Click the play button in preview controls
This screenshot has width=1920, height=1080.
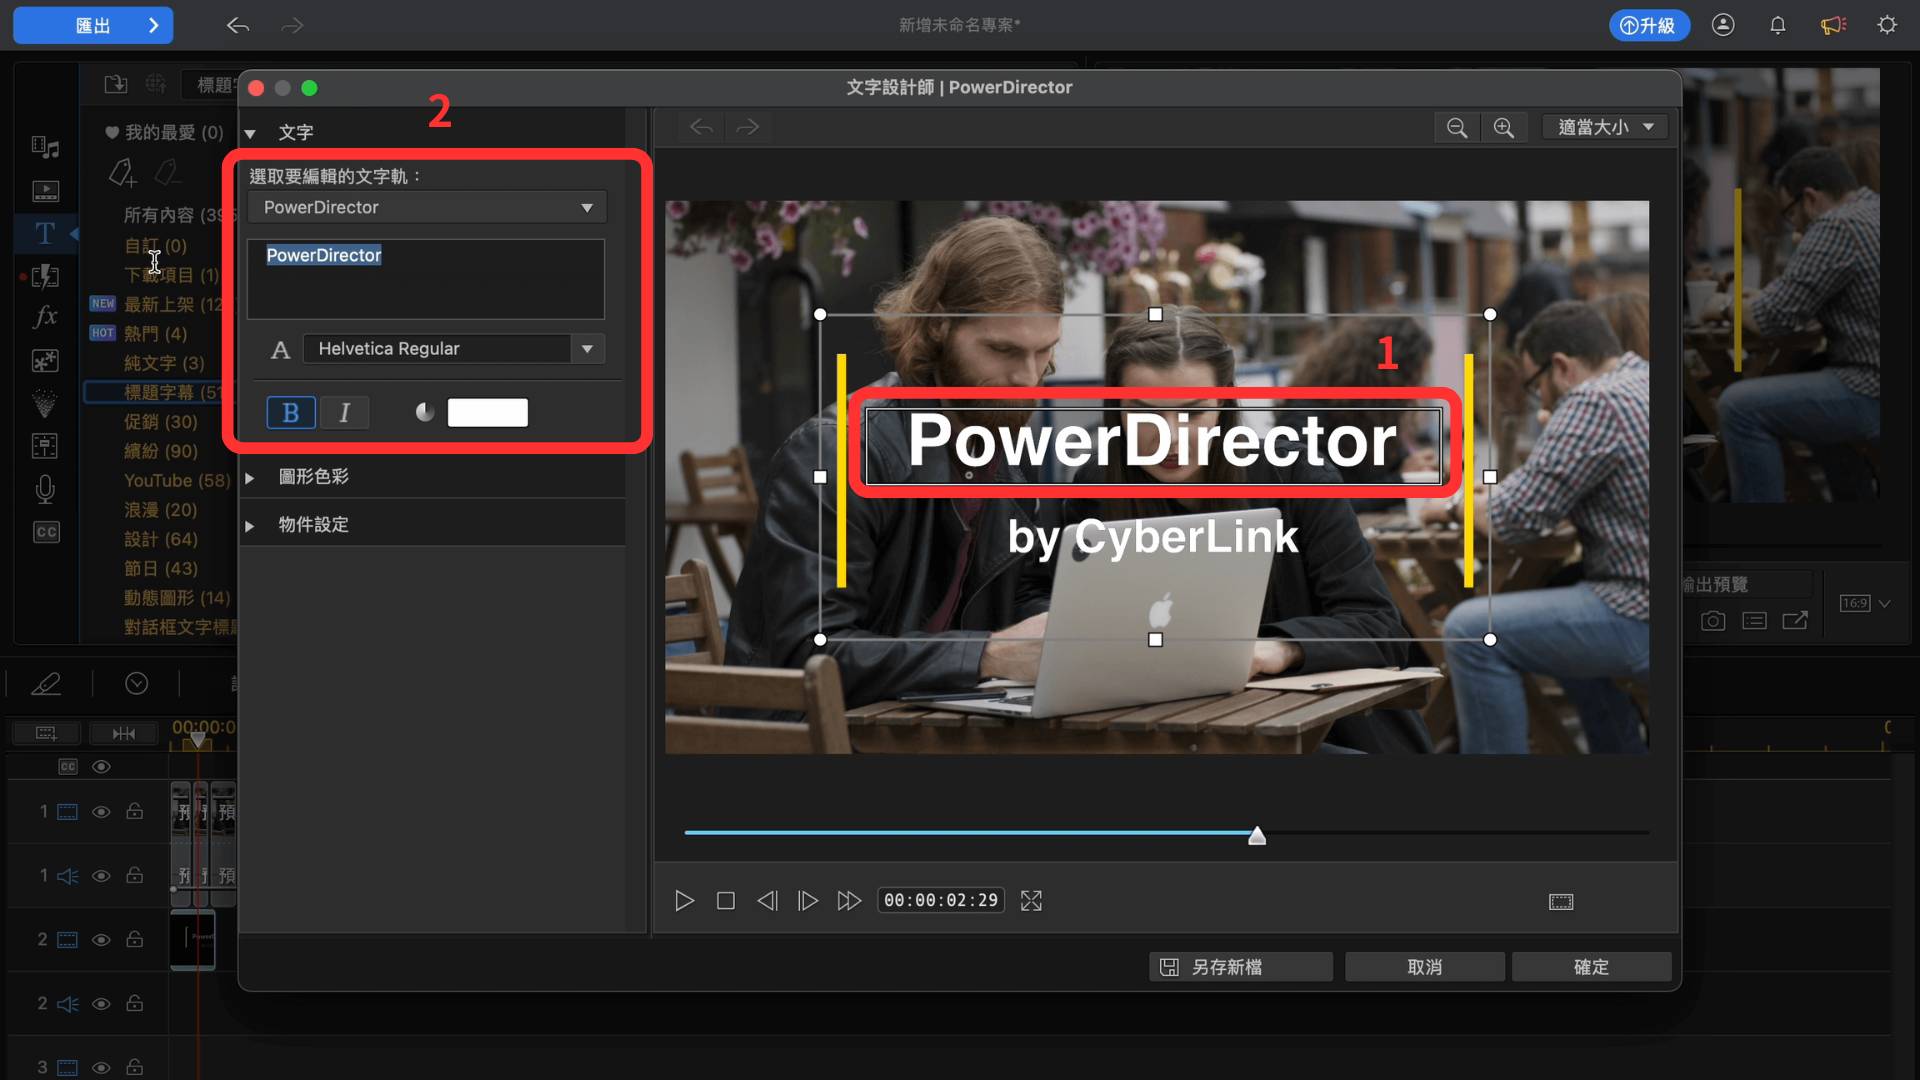tap(684, 901)
